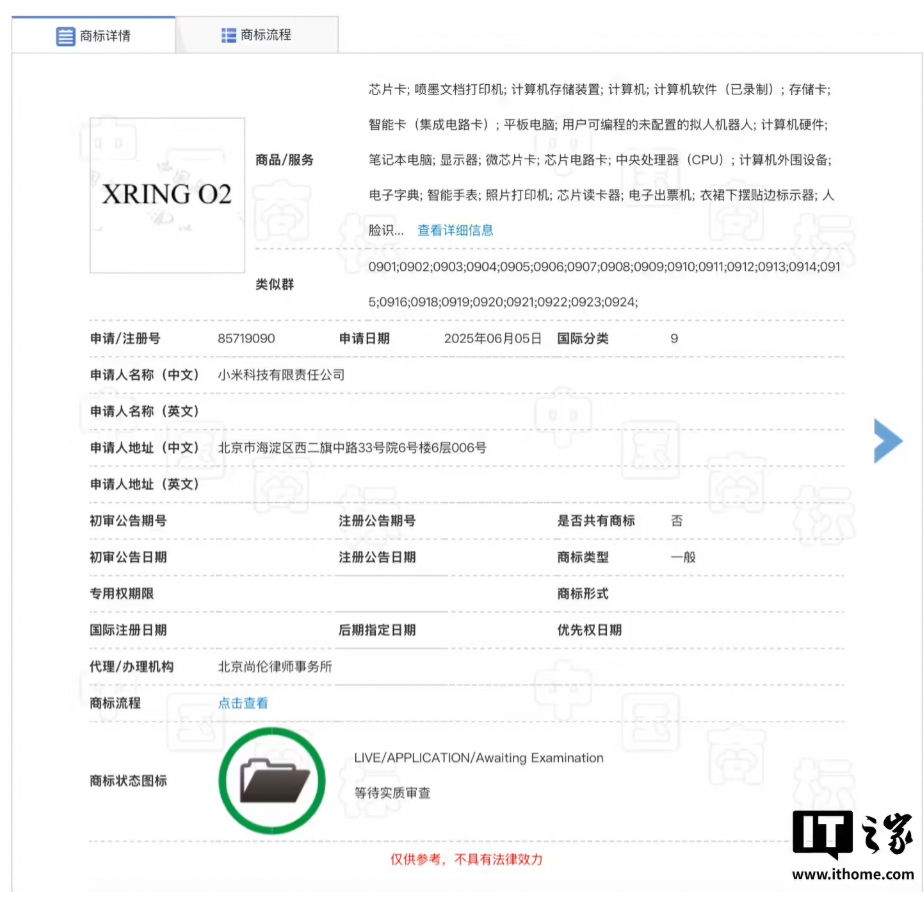Click the 国际分类 value 9
Viewport: 924px width, 912px height.
[674, 339]
